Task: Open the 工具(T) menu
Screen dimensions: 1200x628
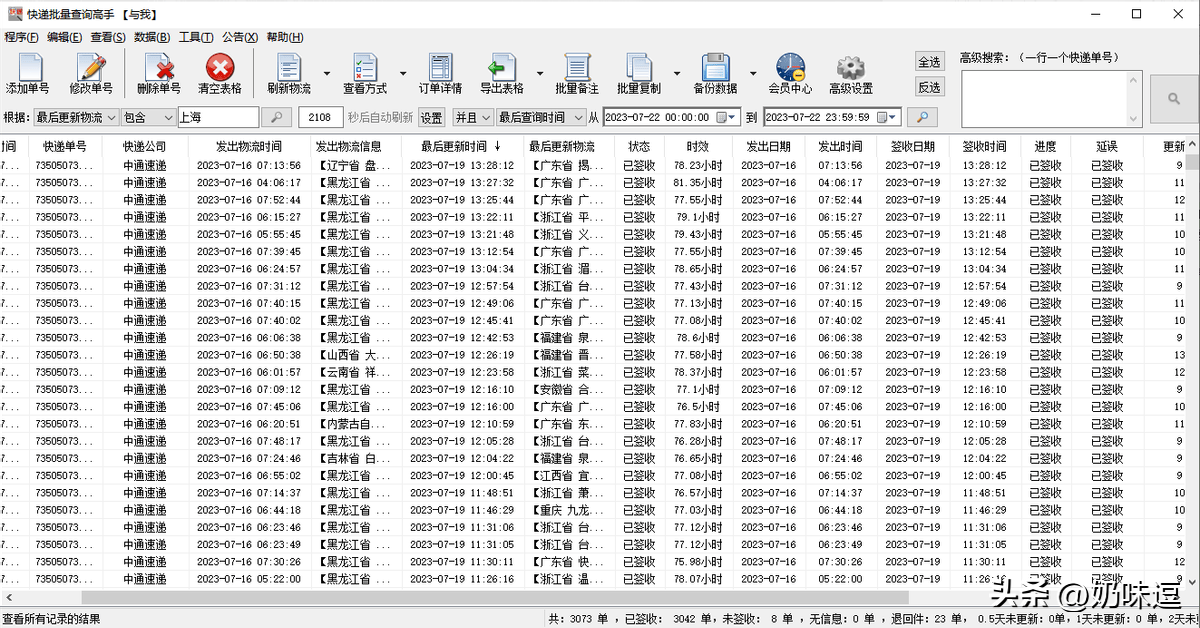Action: click(195, 37)
